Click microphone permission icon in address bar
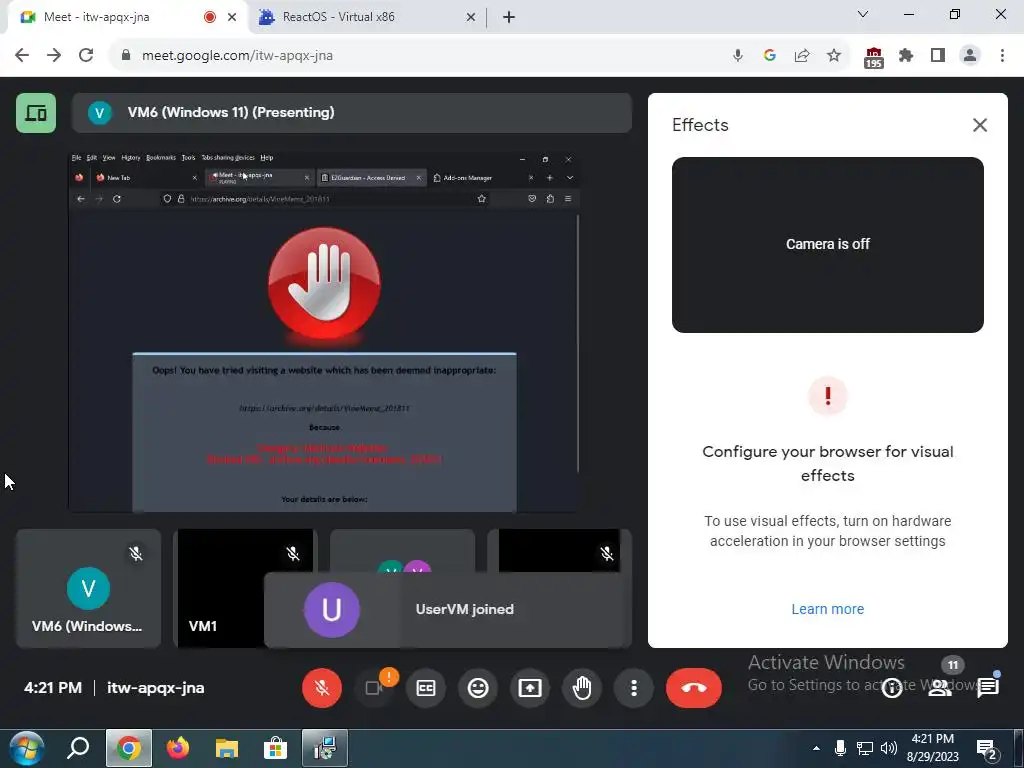Viewport: 1024px width, 768px height. (x=737, y=56)
